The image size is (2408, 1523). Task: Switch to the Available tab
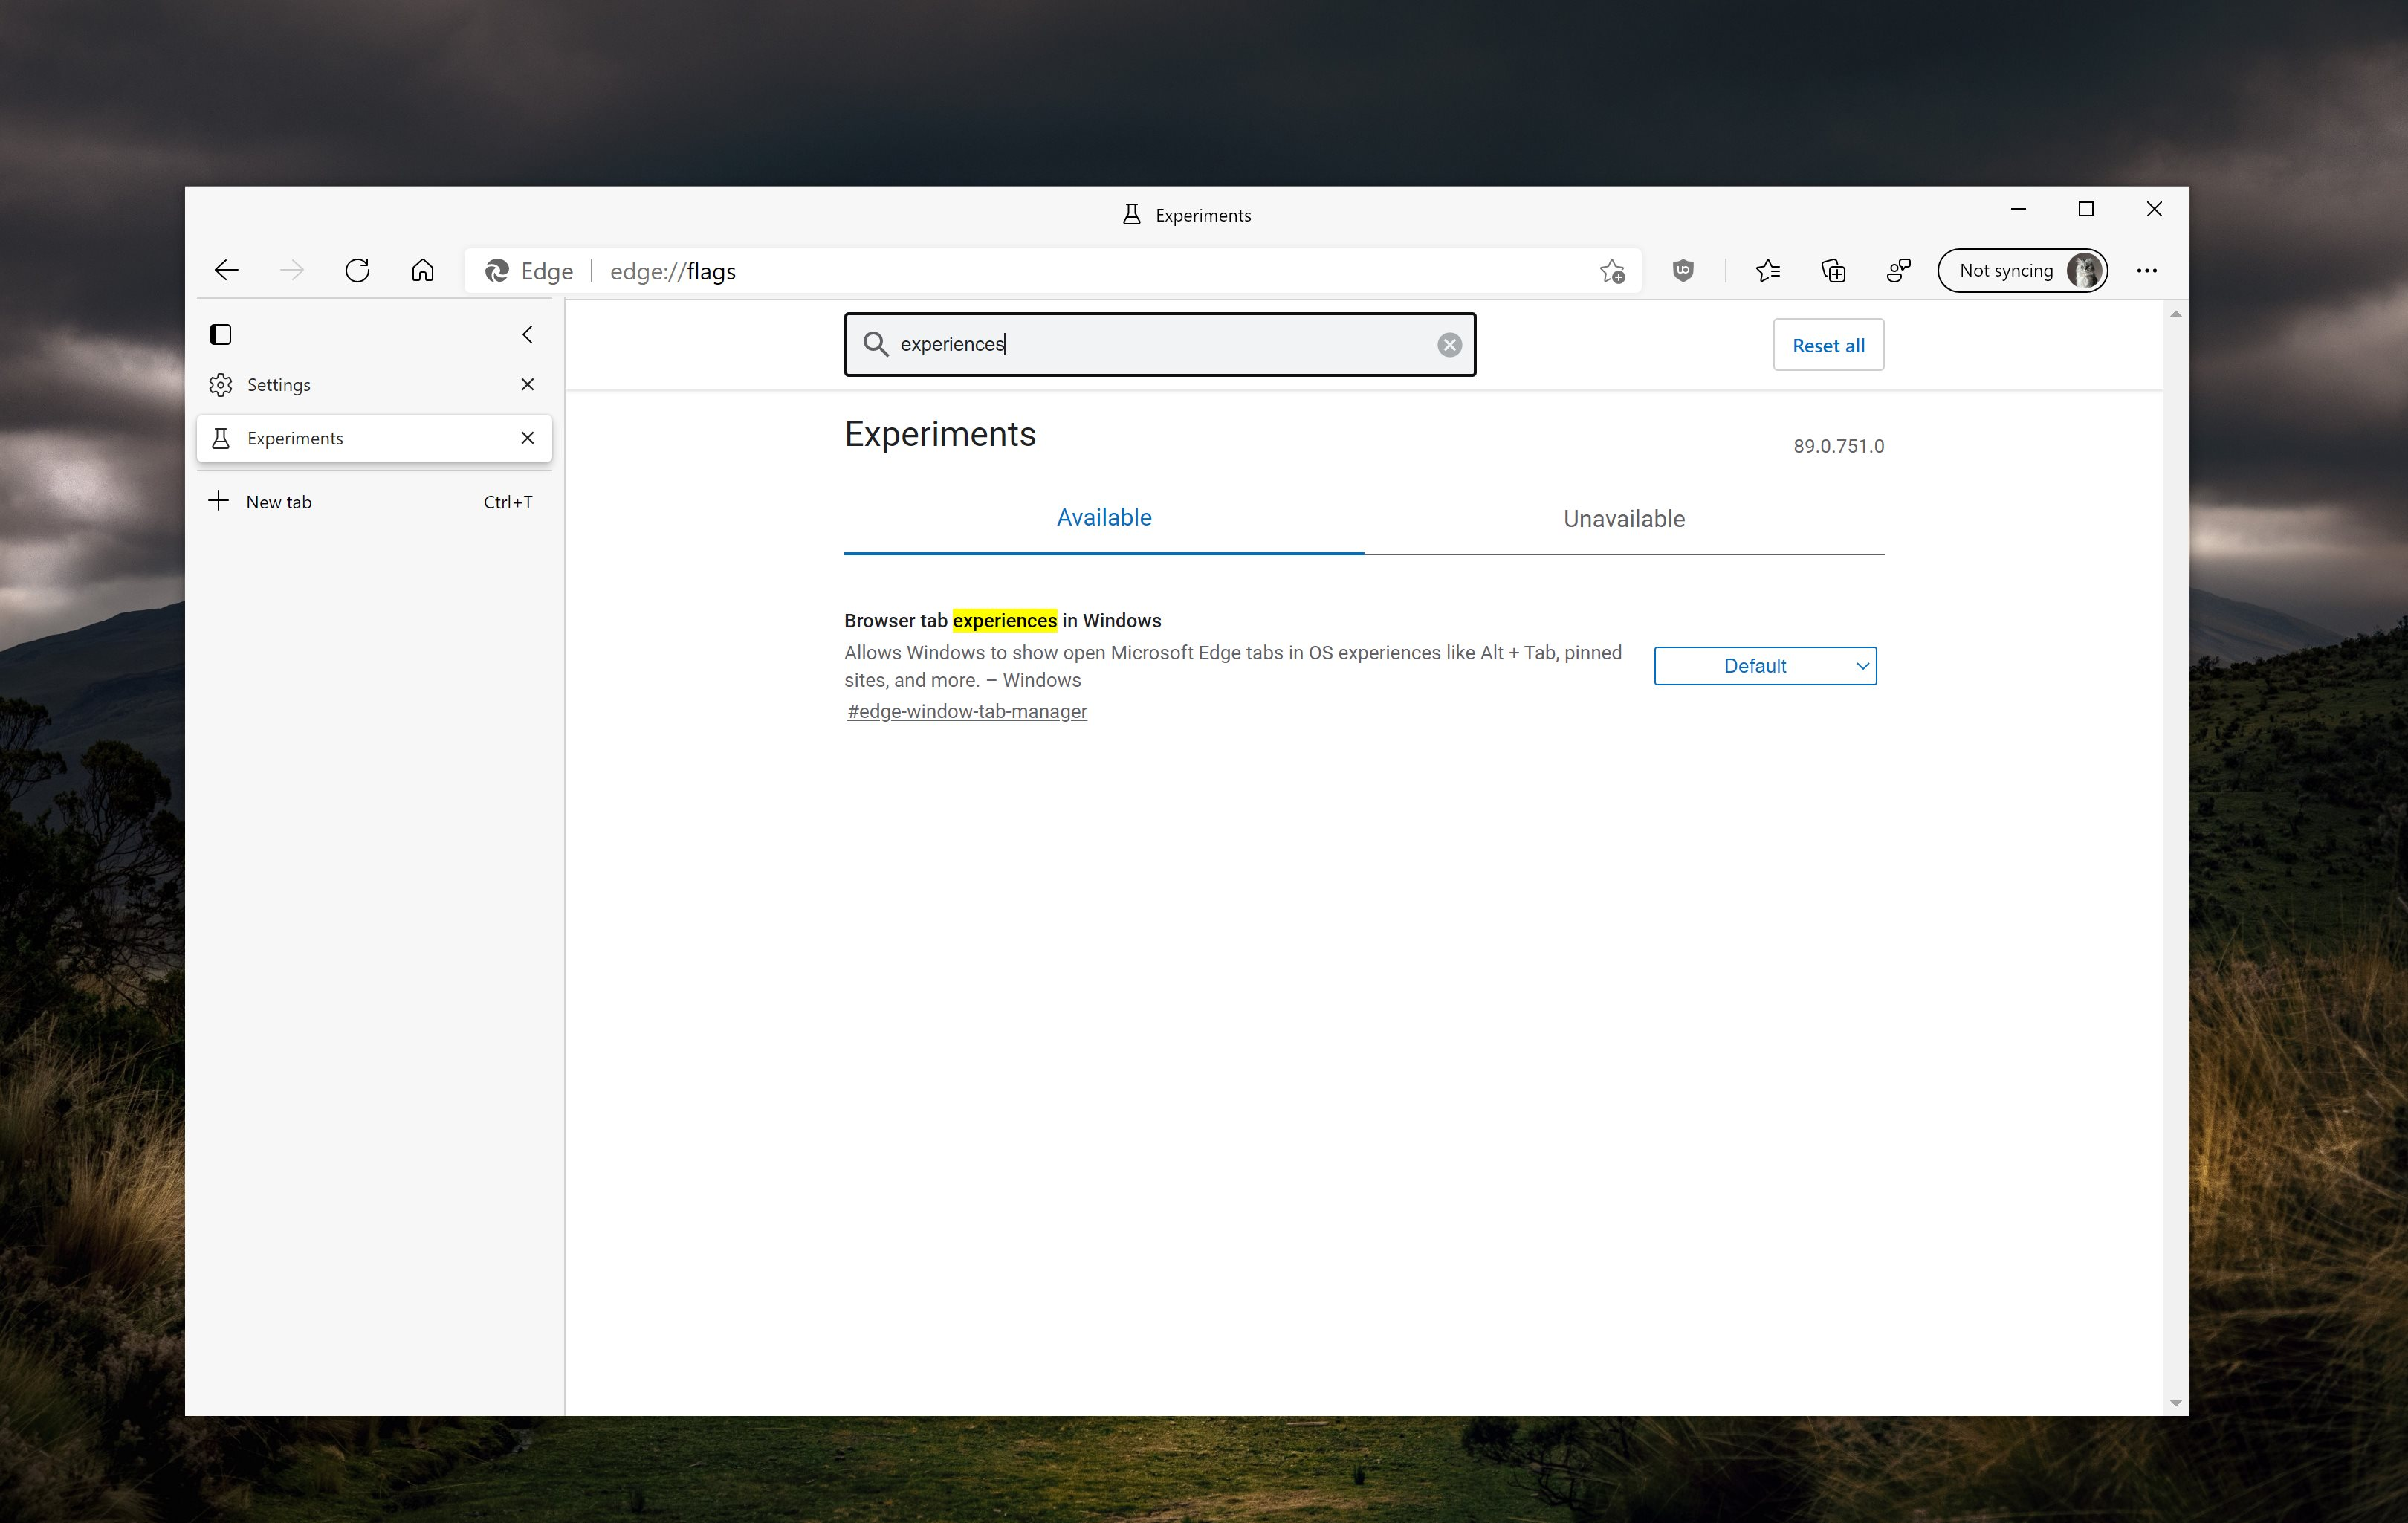[x=1104, y=518]
